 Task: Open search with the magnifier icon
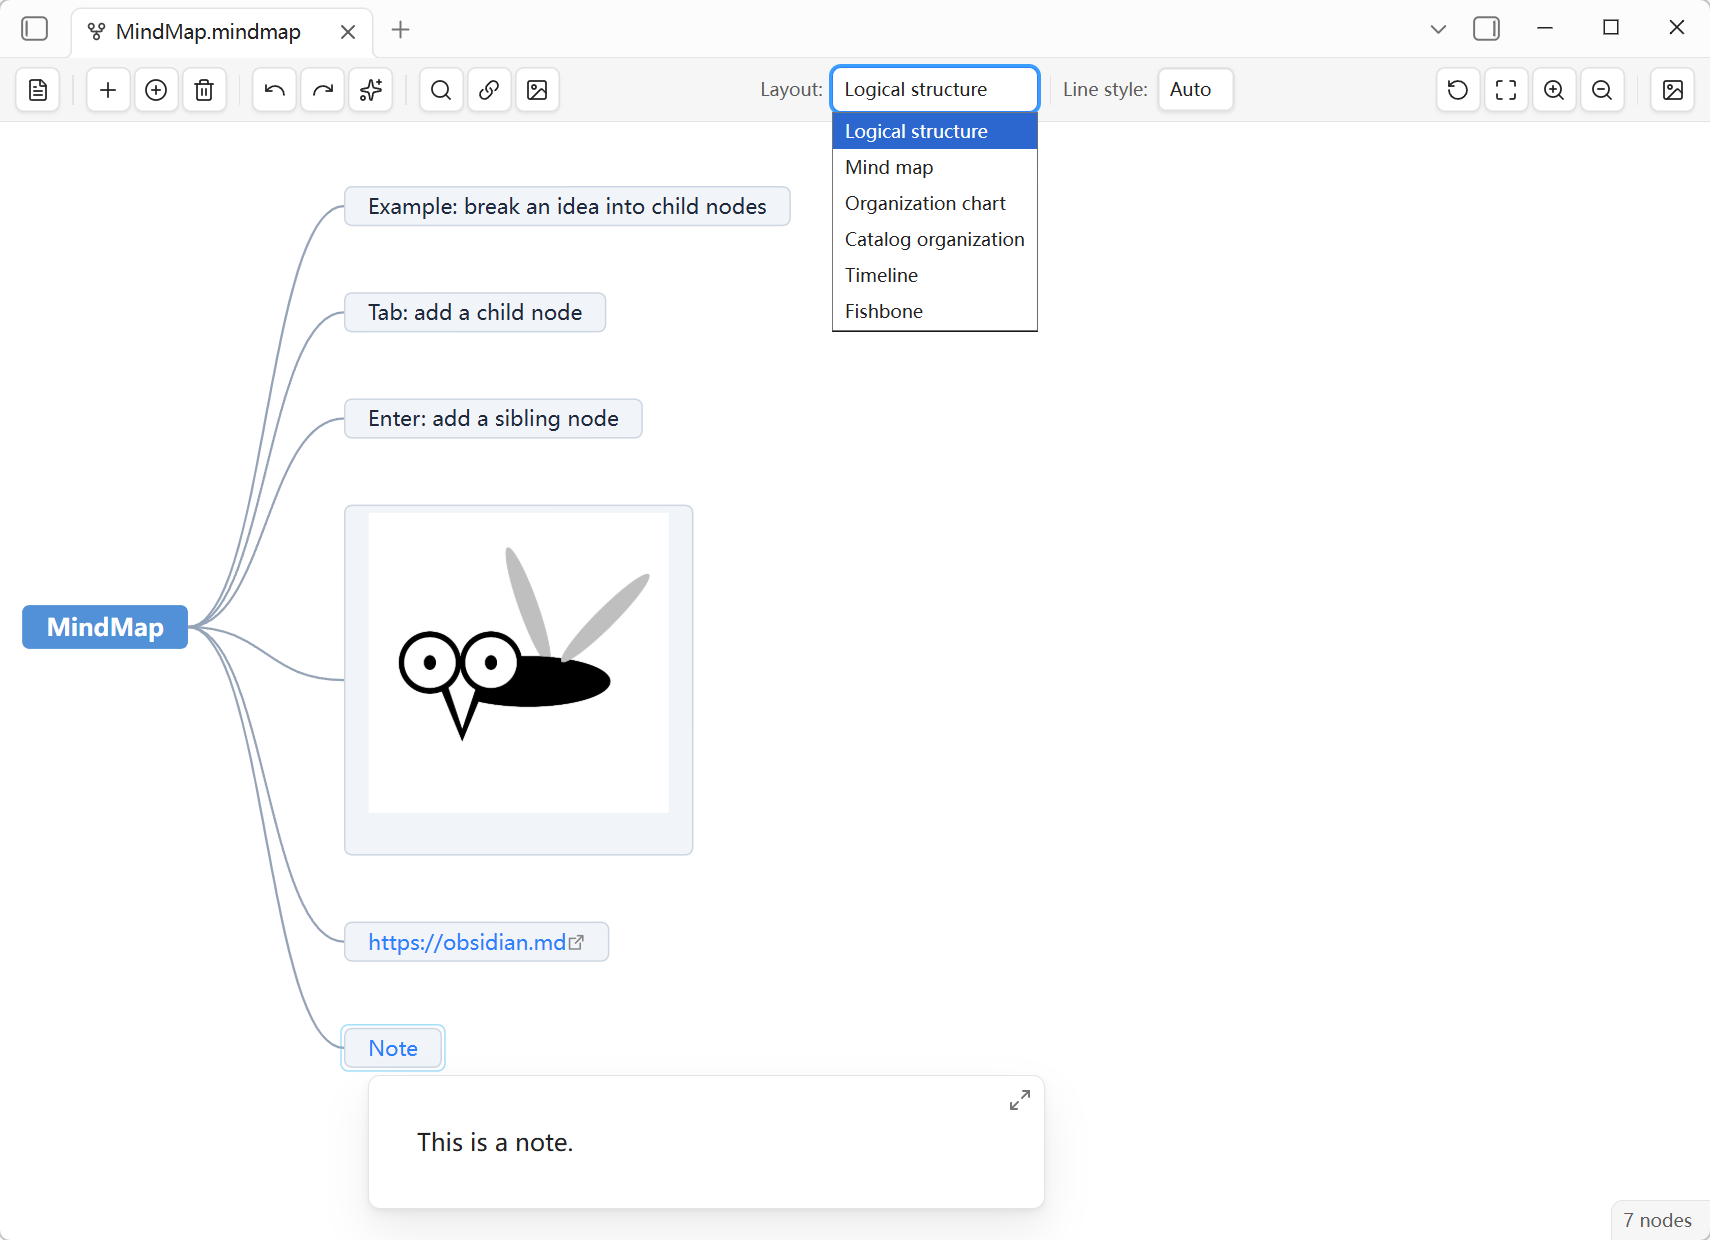point(441,90)
